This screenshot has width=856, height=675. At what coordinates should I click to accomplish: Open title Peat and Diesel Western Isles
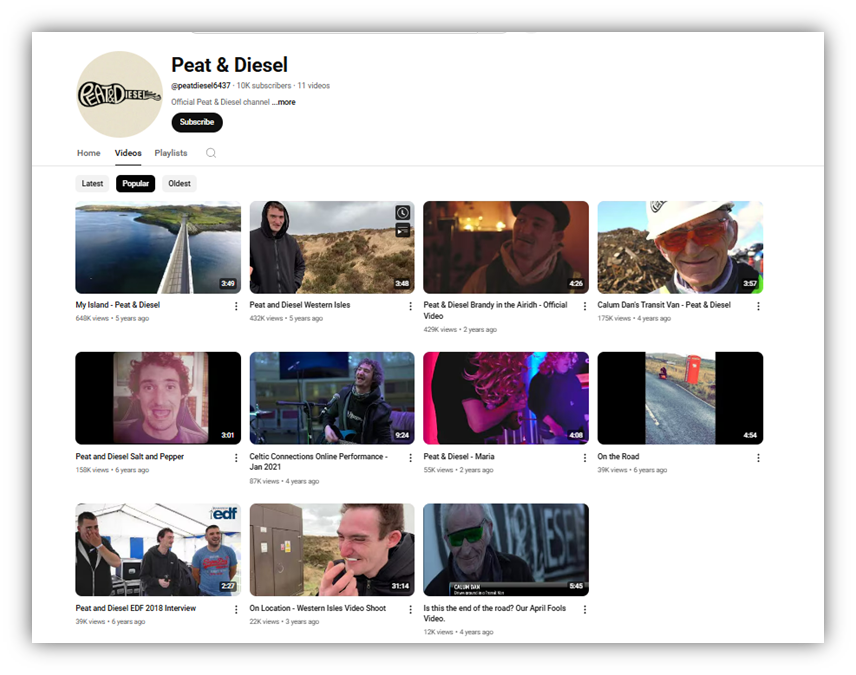[300, 305]
